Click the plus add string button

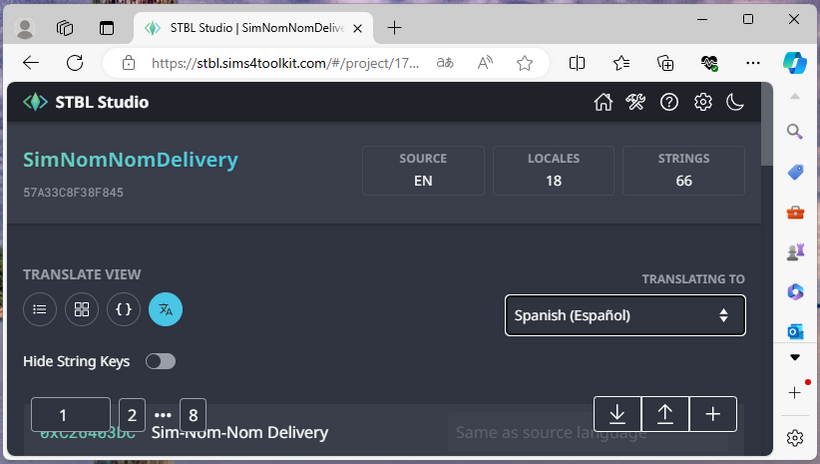tap(713, 414)
